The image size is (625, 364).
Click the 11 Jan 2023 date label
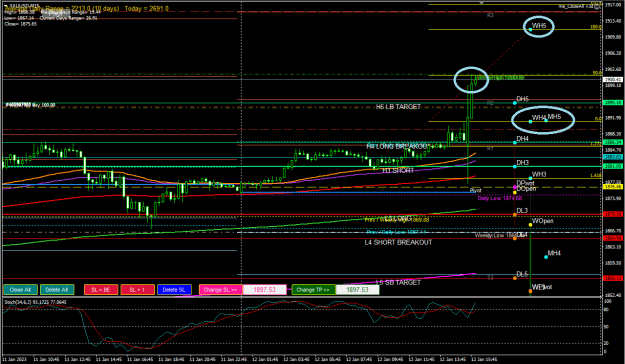15,359
